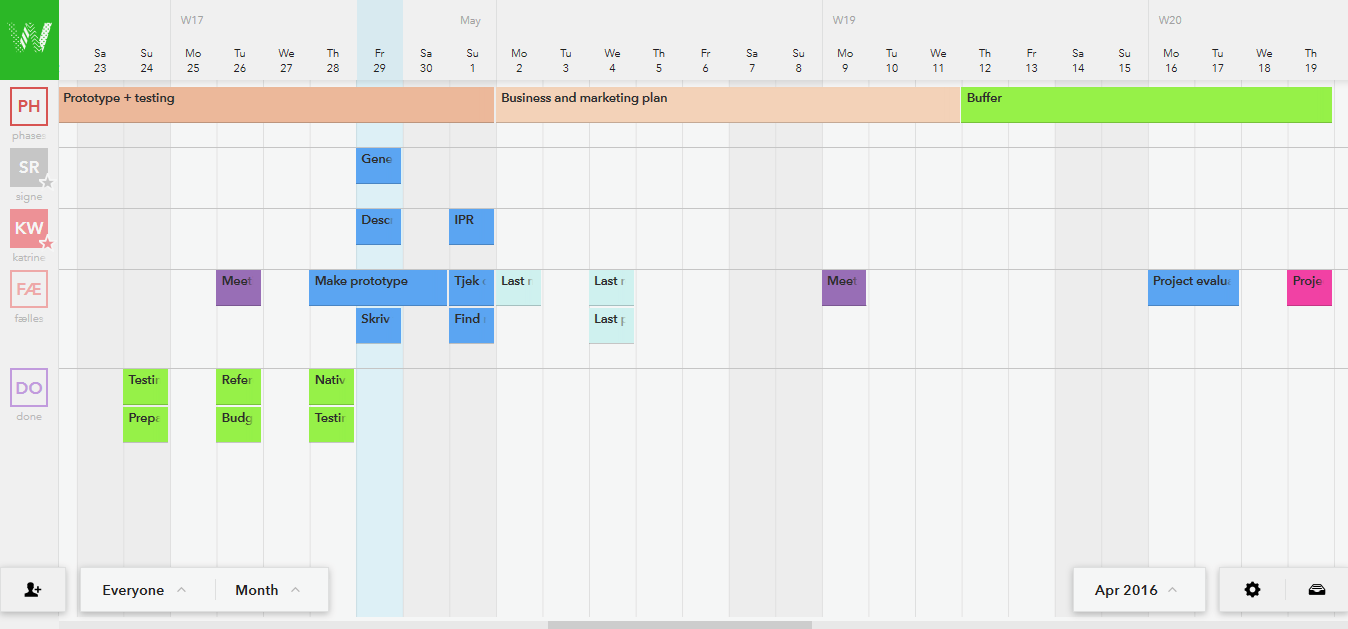Screen dimensions: 1348x629
Task: Click the purple Meet task on Tuesday 26
Action: pyautogui.click(x=238, y=288)
